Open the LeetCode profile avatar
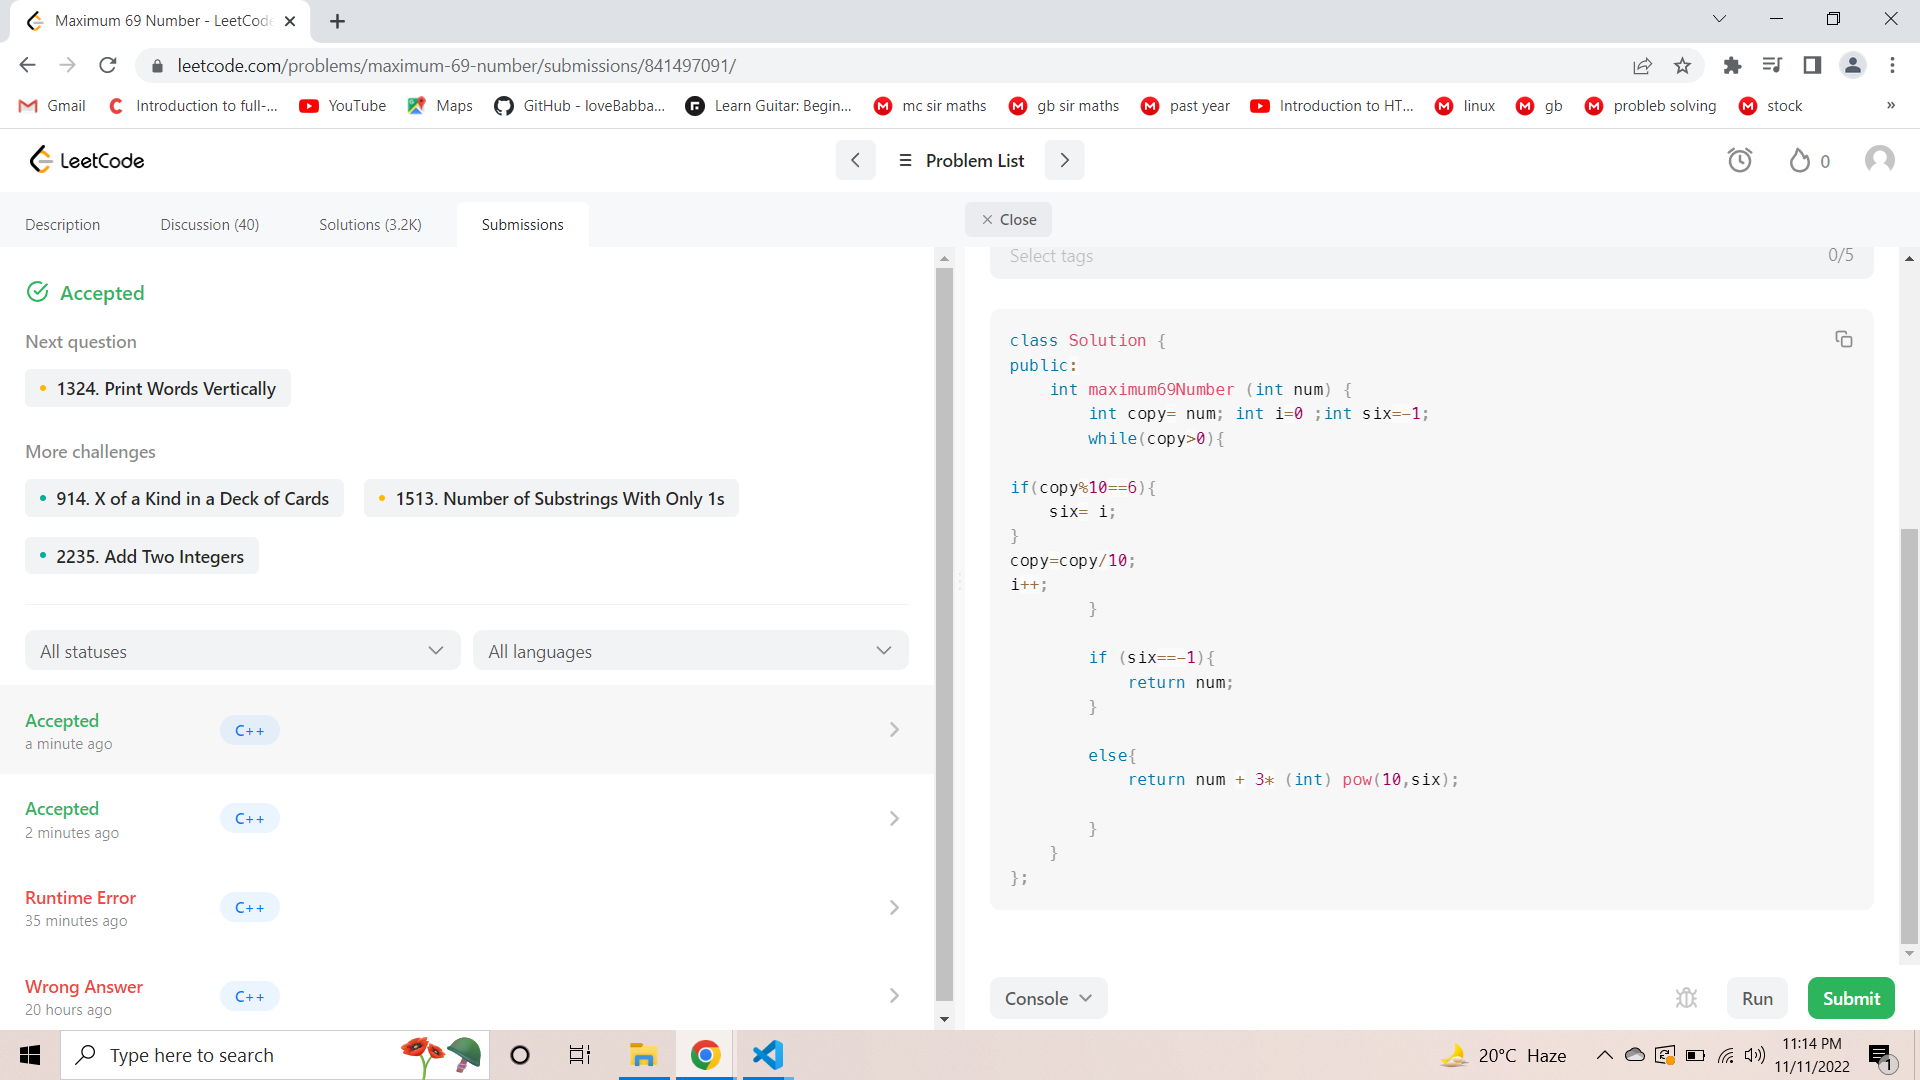This screenshot has width=1920, height=1080. (1880, 160)
